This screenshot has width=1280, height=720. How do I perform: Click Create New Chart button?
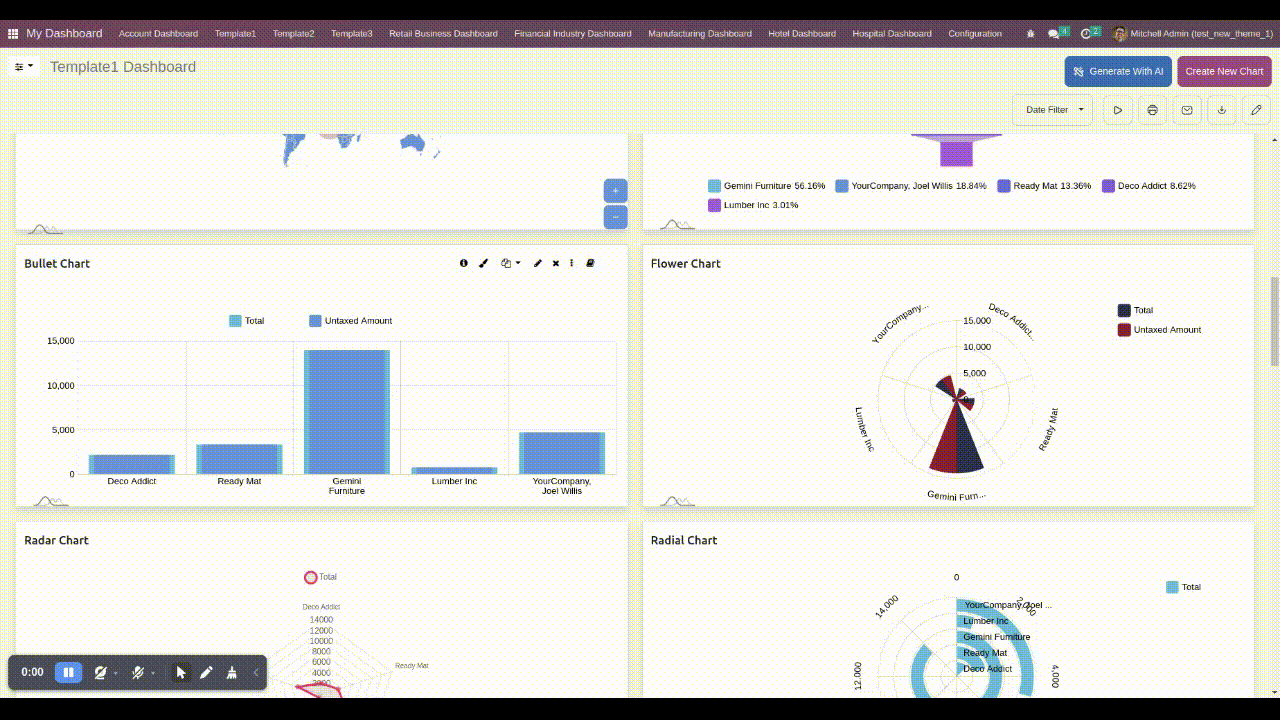tap(1224, 71)
